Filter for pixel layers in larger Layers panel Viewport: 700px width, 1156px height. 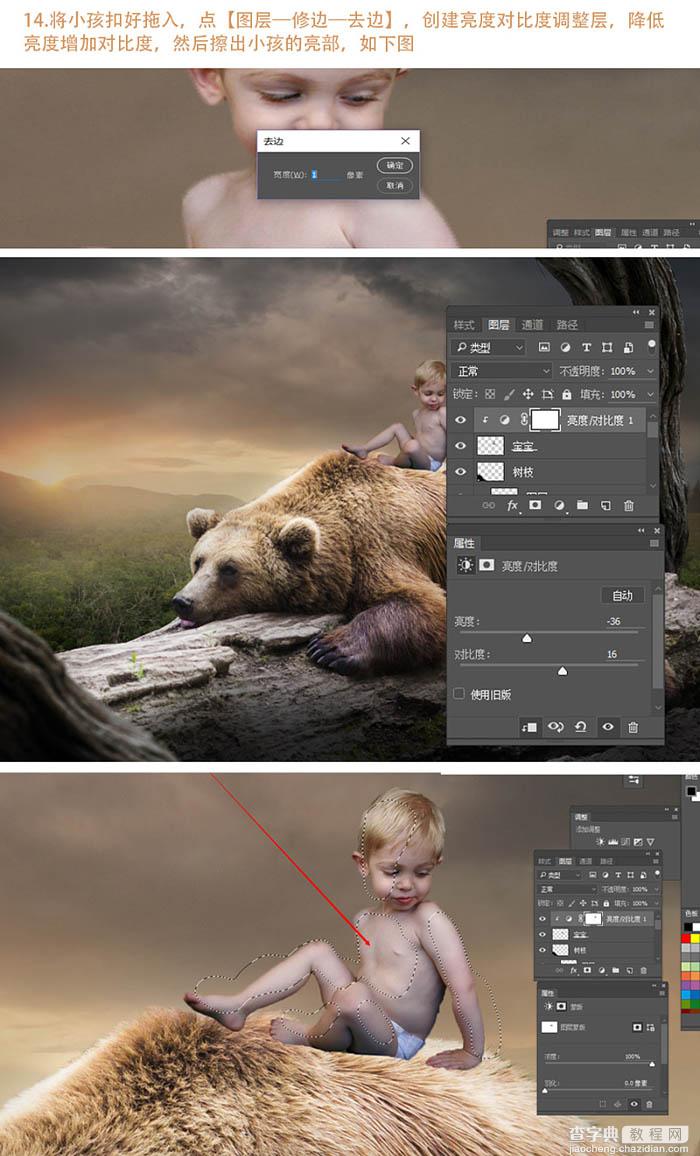tap(544, 347)
